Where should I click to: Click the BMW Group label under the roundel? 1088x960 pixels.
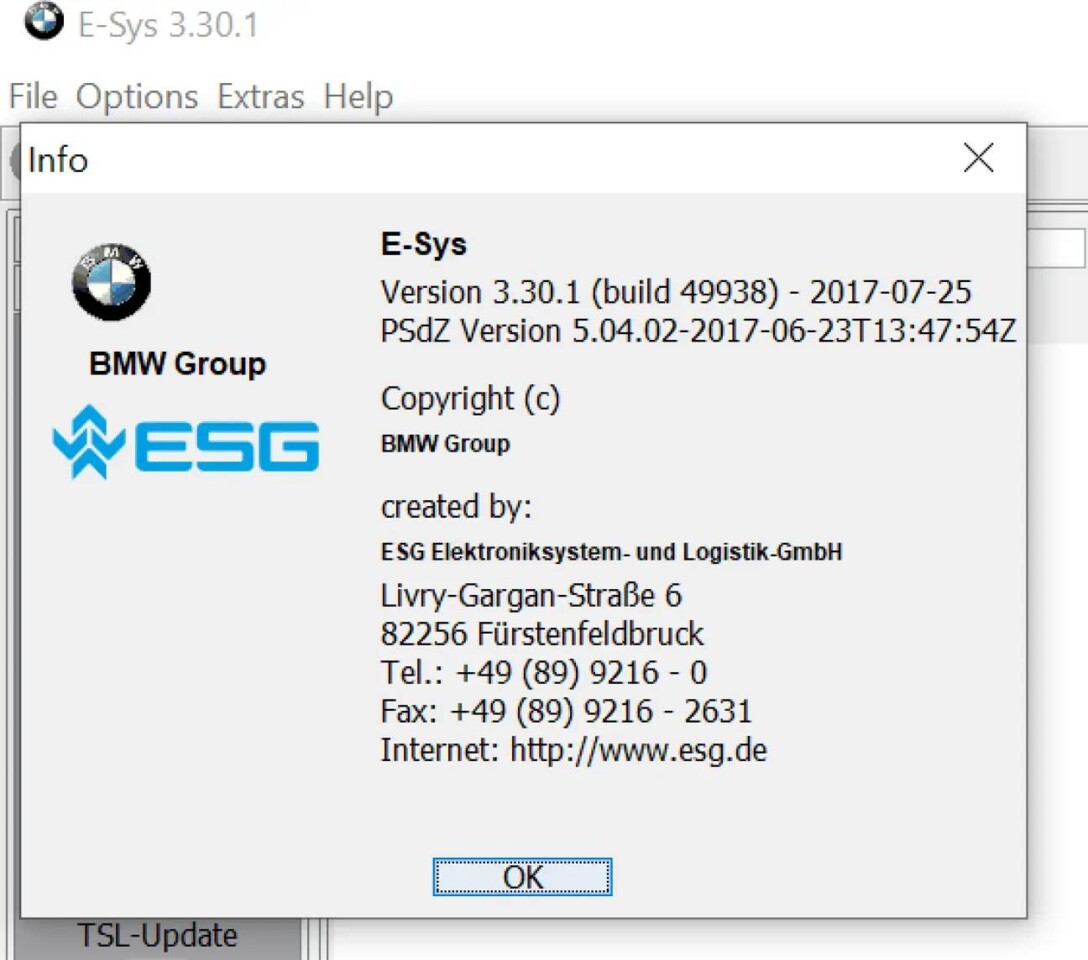tap(178, 363)
